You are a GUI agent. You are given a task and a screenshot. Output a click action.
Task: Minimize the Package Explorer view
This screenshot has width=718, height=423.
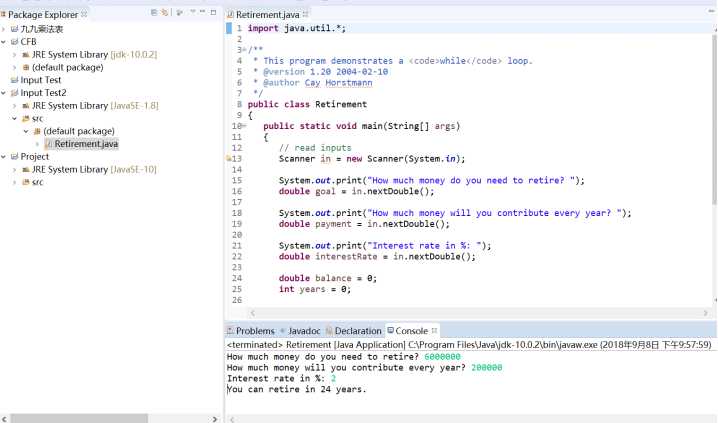(x=202, y=12)
